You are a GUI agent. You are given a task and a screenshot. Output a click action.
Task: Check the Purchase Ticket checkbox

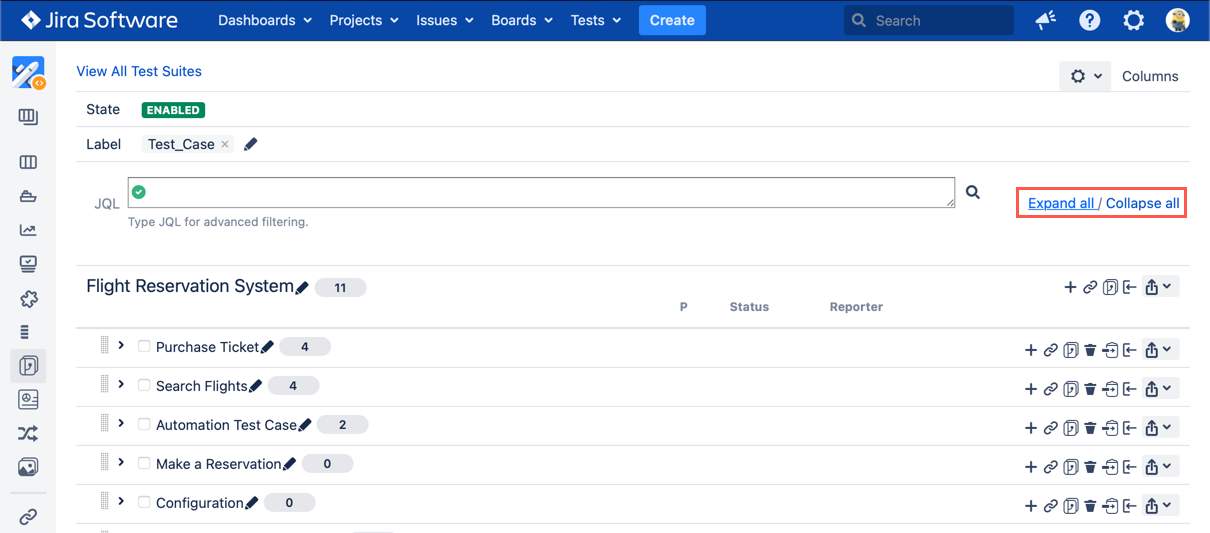144,347
